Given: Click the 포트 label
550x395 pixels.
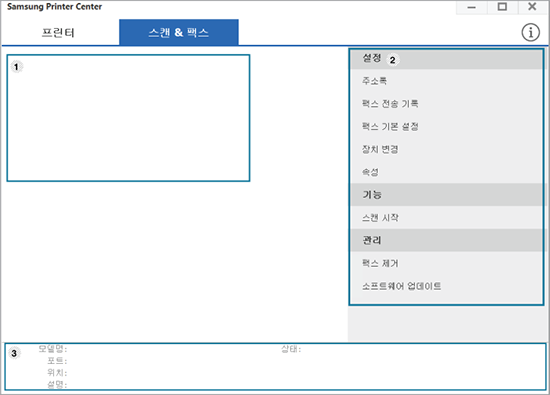Looking at the screenshot, I should 57,361.
